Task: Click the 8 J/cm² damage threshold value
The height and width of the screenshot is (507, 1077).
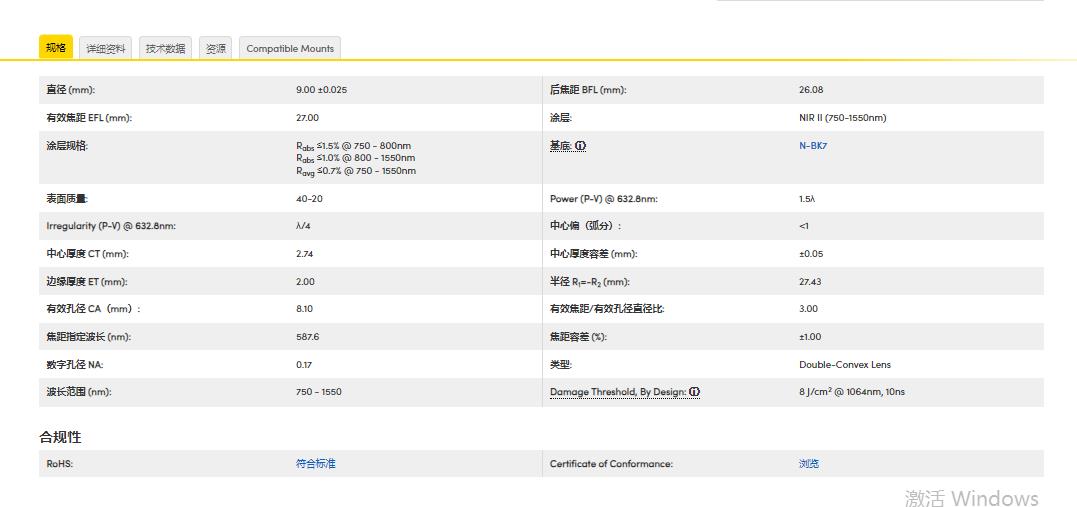Action: [x=851, y=392]
